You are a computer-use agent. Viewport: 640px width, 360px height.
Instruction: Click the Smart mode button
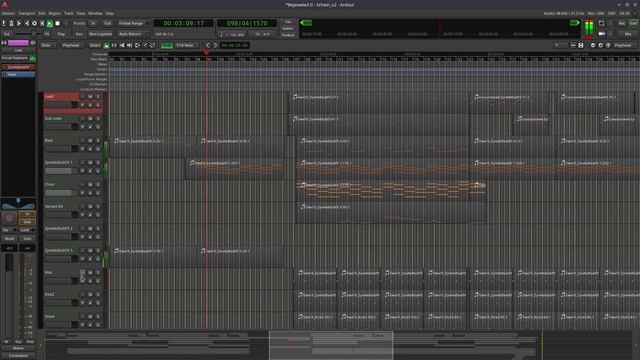point(95,45)
